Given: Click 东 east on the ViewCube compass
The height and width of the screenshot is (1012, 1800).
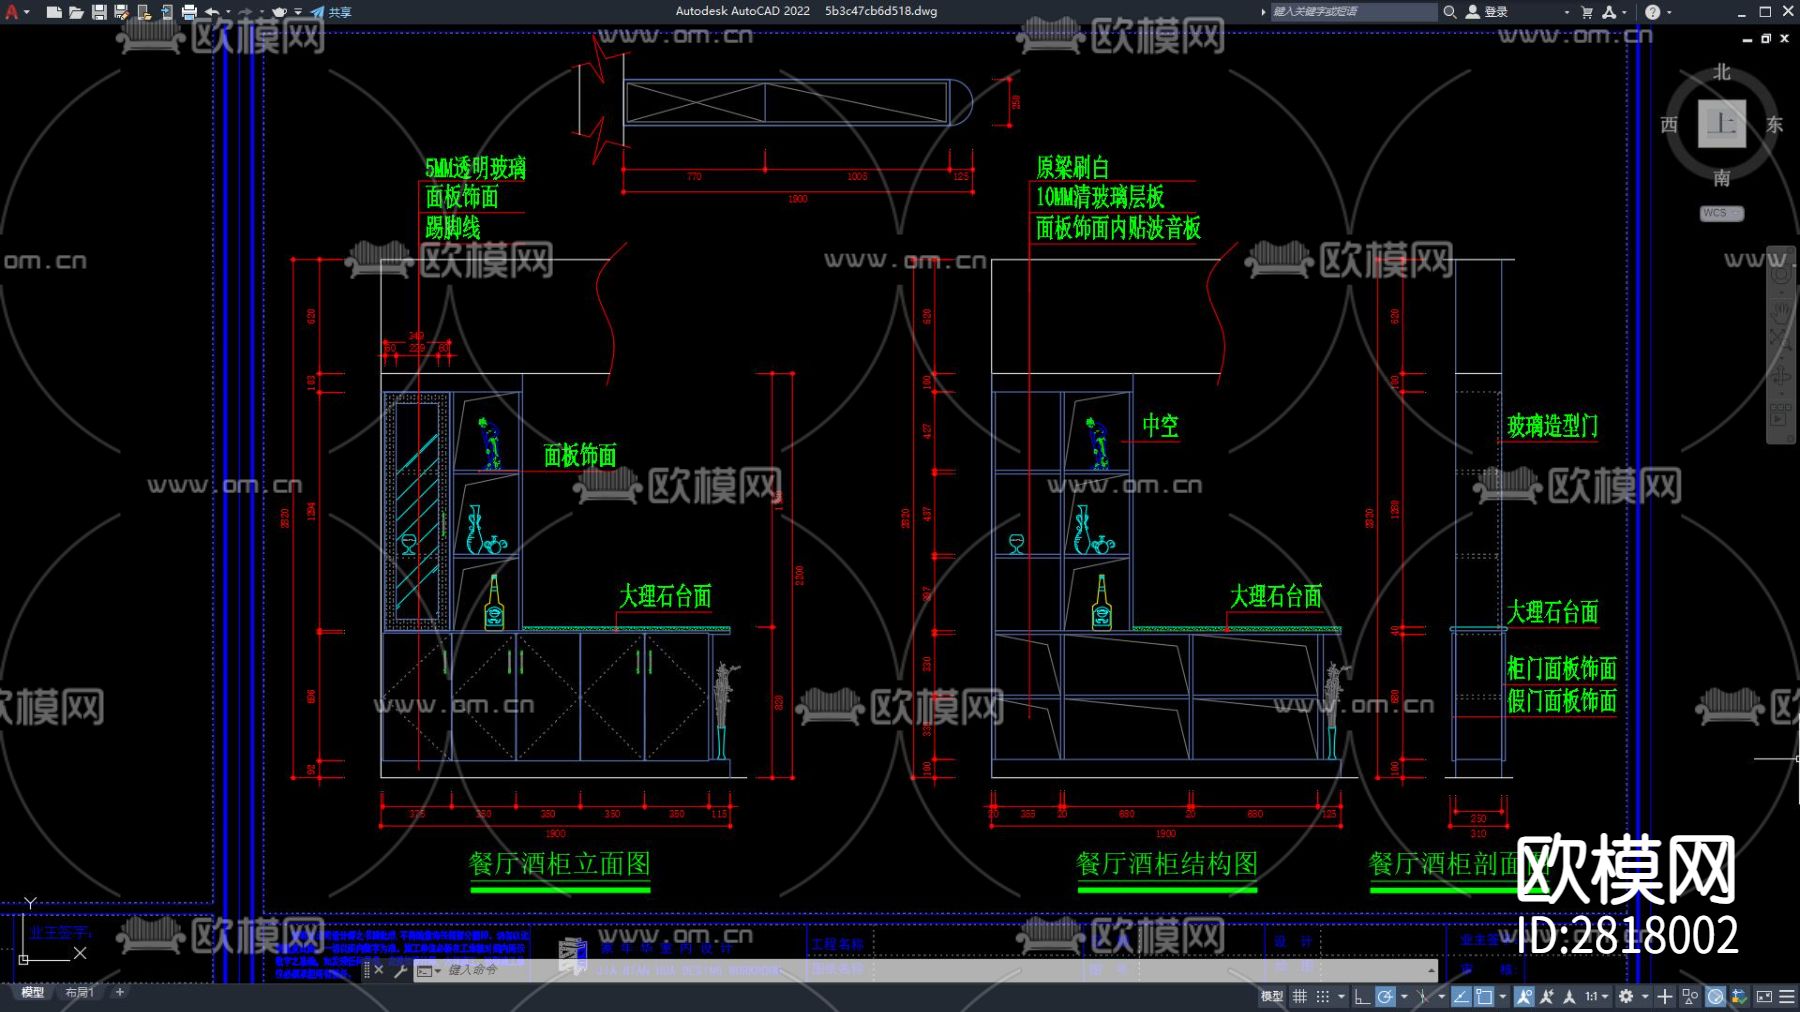Looking at the screenshot, I should [x=1774, y=125].
